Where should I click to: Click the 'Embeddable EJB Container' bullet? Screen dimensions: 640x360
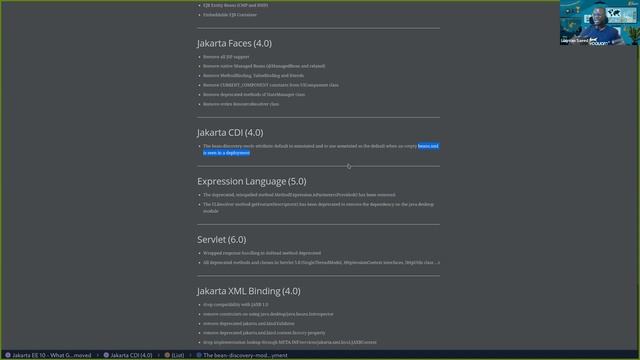[x=230, y=15]
